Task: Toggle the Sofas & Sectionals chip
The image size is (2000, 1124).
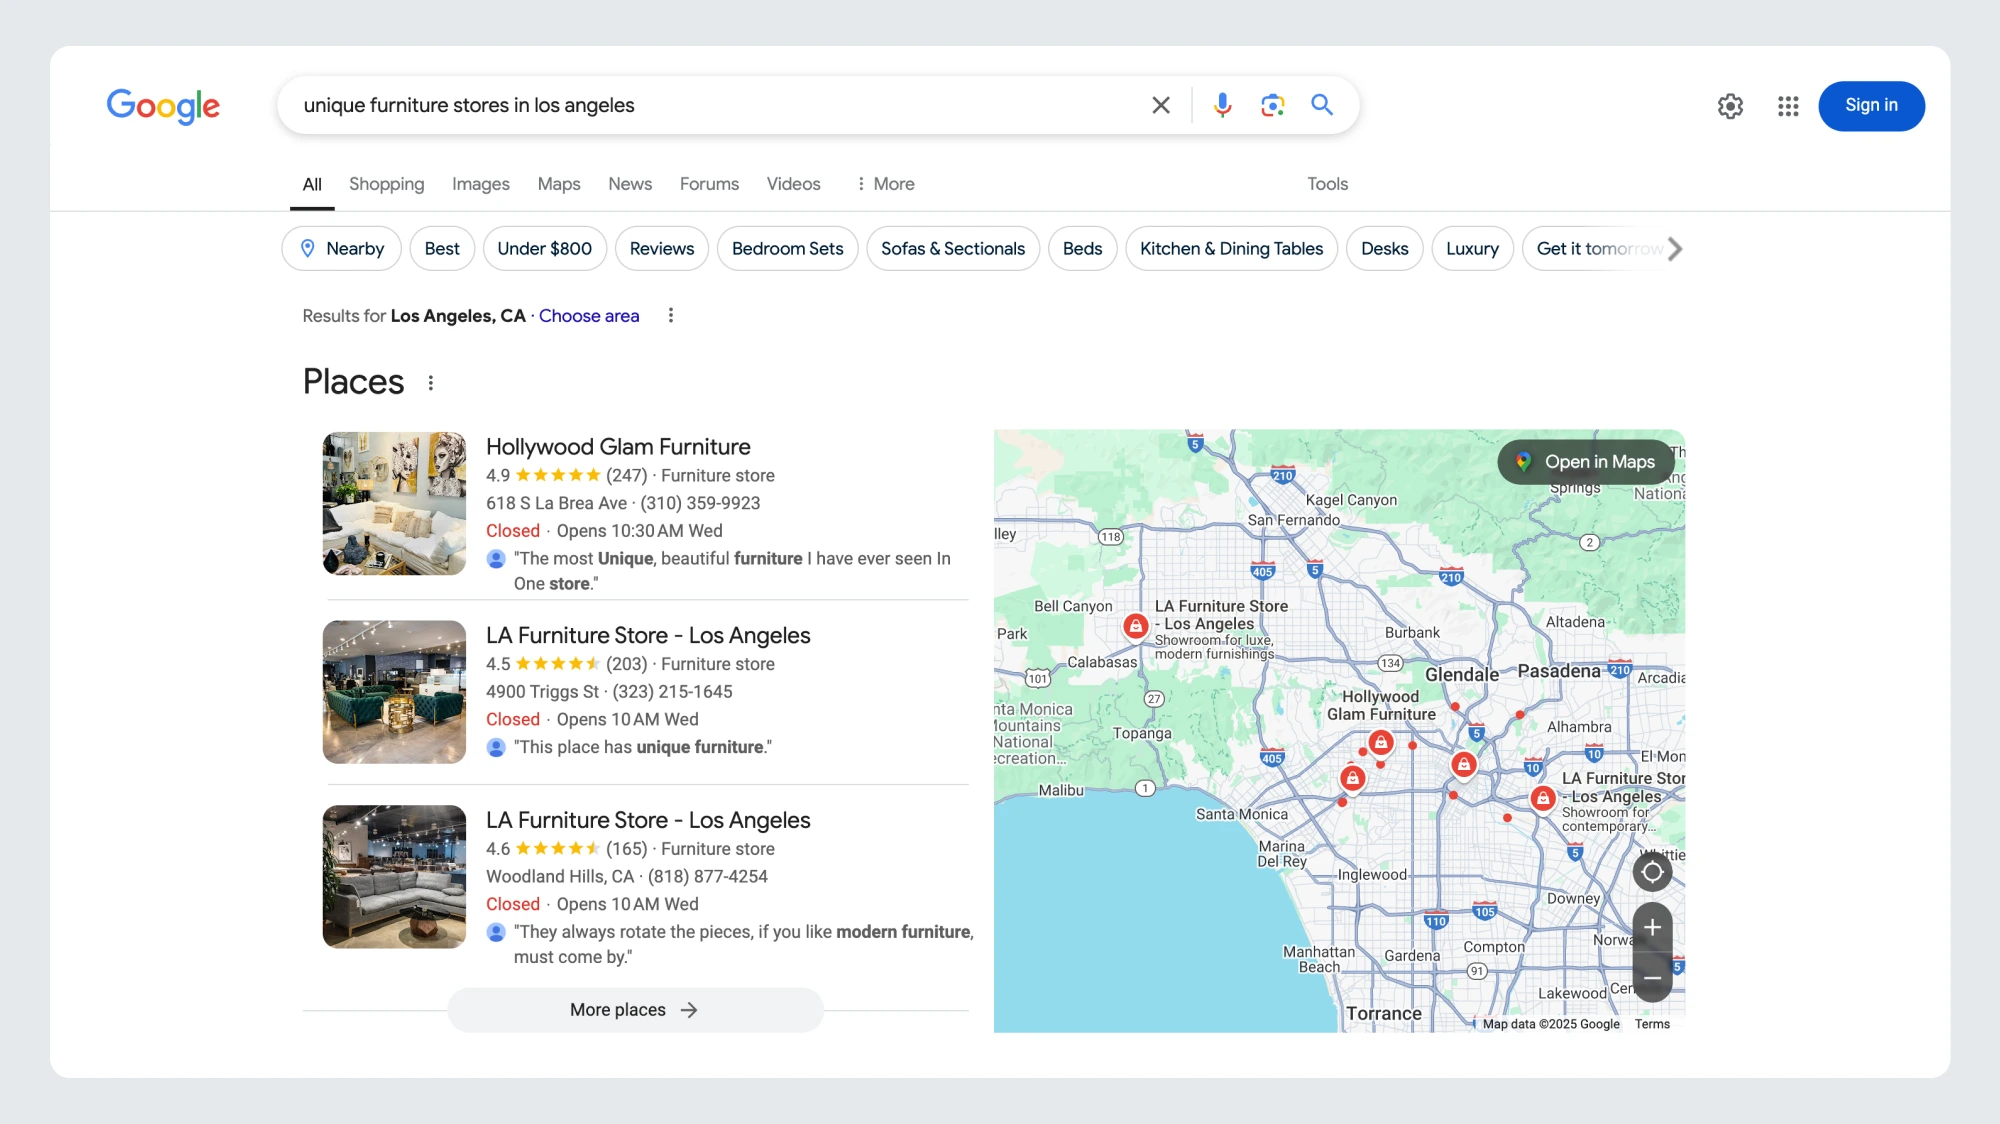Action: [x=952, y=249]
